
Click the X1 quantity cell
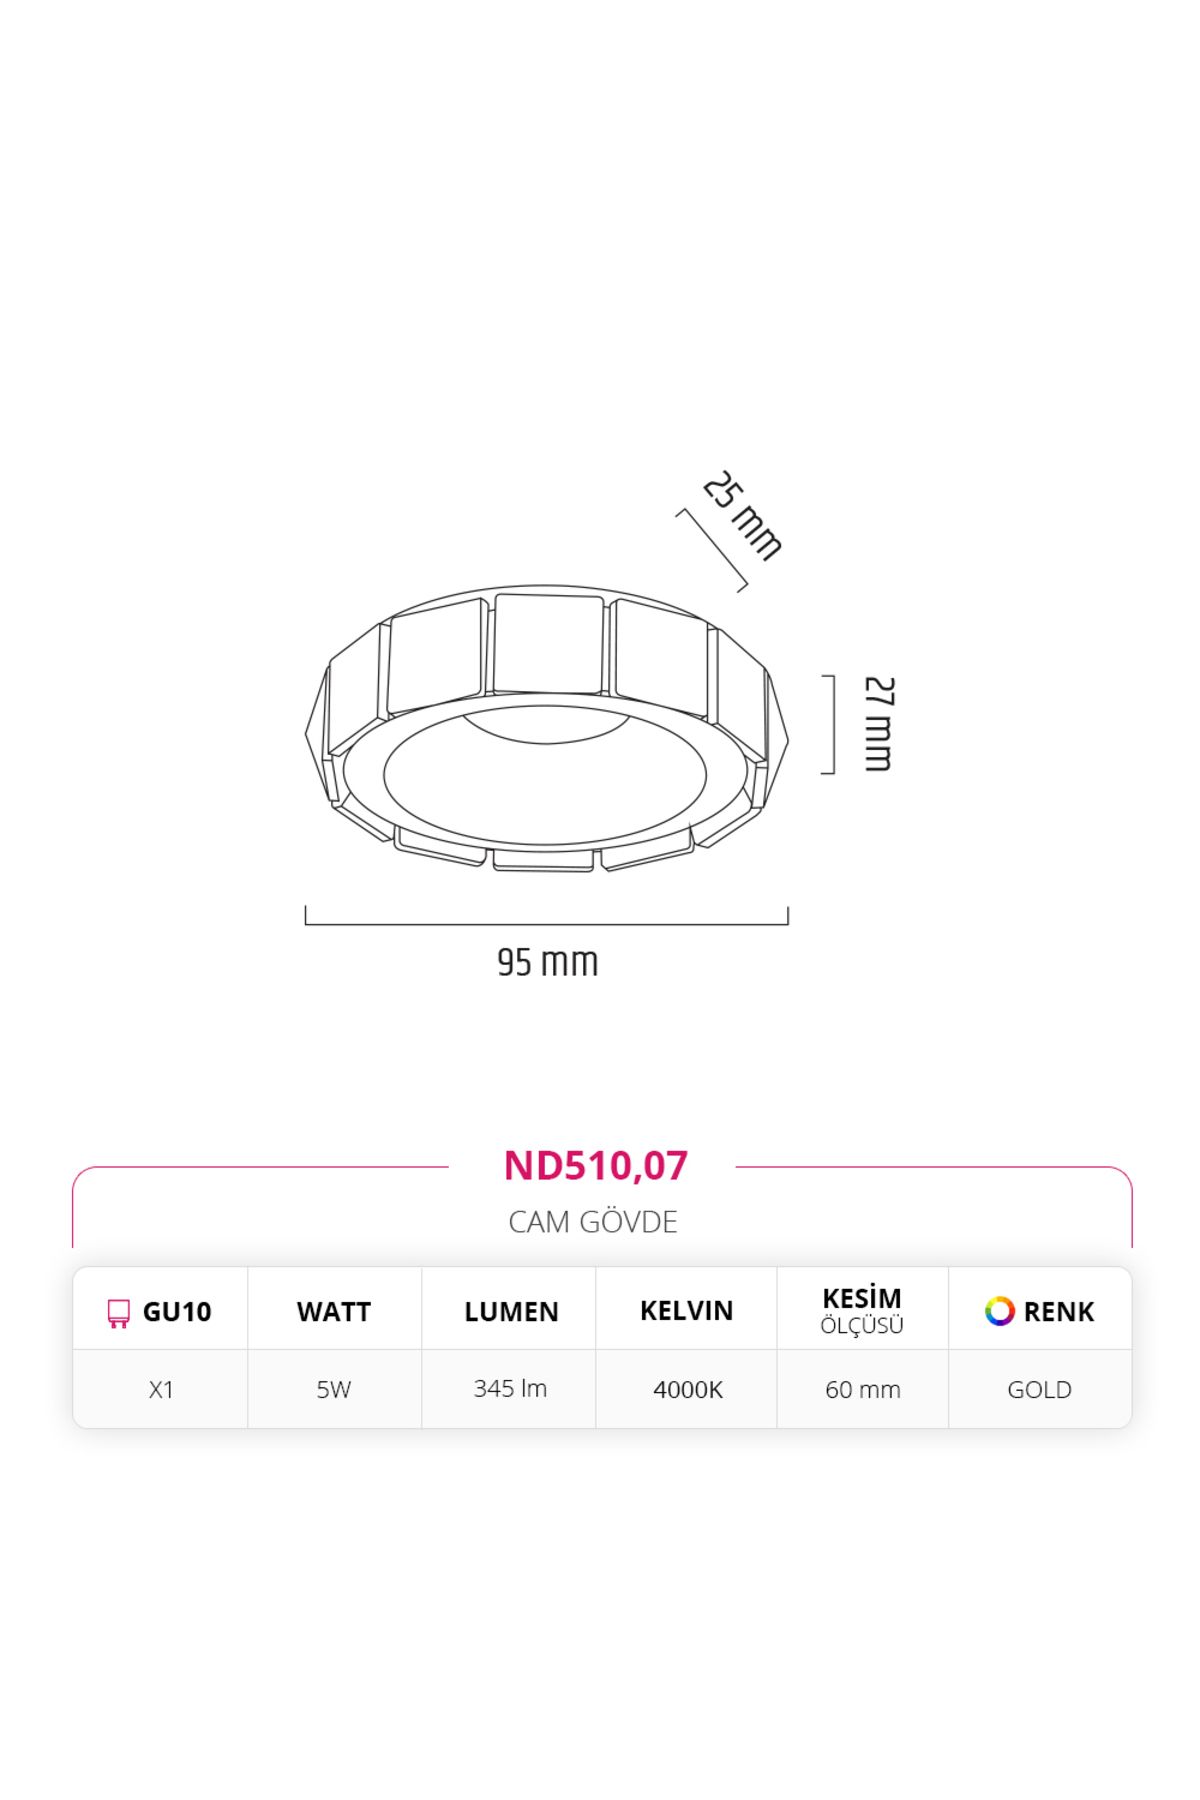tap(161, 1390)
